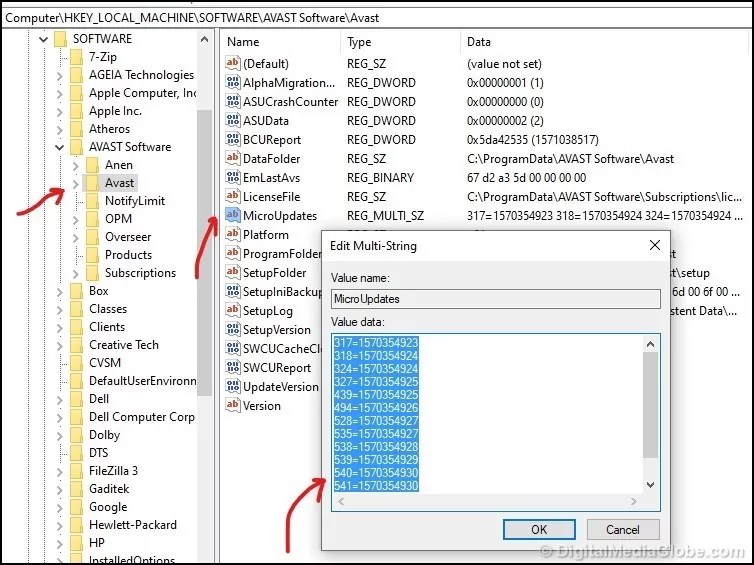Click the REG_MULTI_SZ type cell

pos(385,216)
